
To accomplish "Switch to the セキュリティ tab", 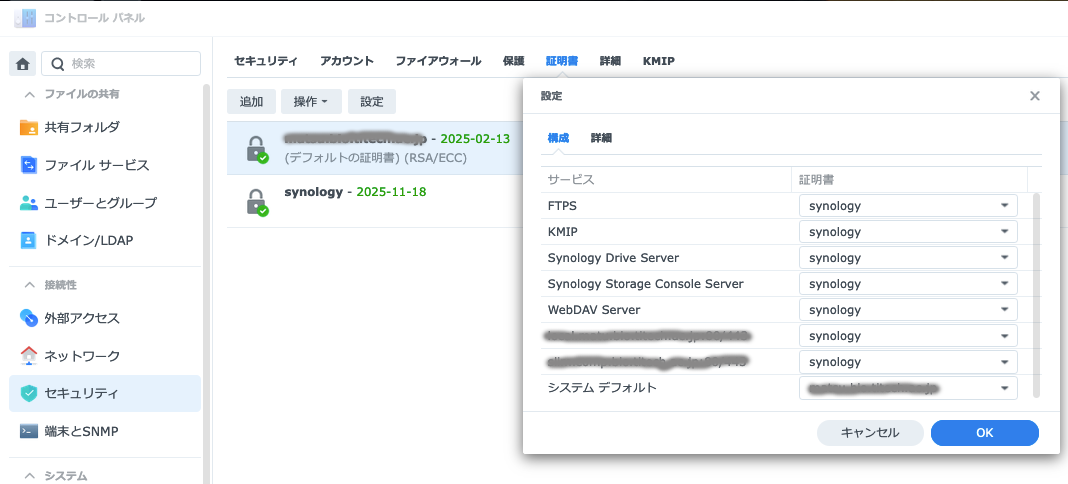I will coord(266,61).
